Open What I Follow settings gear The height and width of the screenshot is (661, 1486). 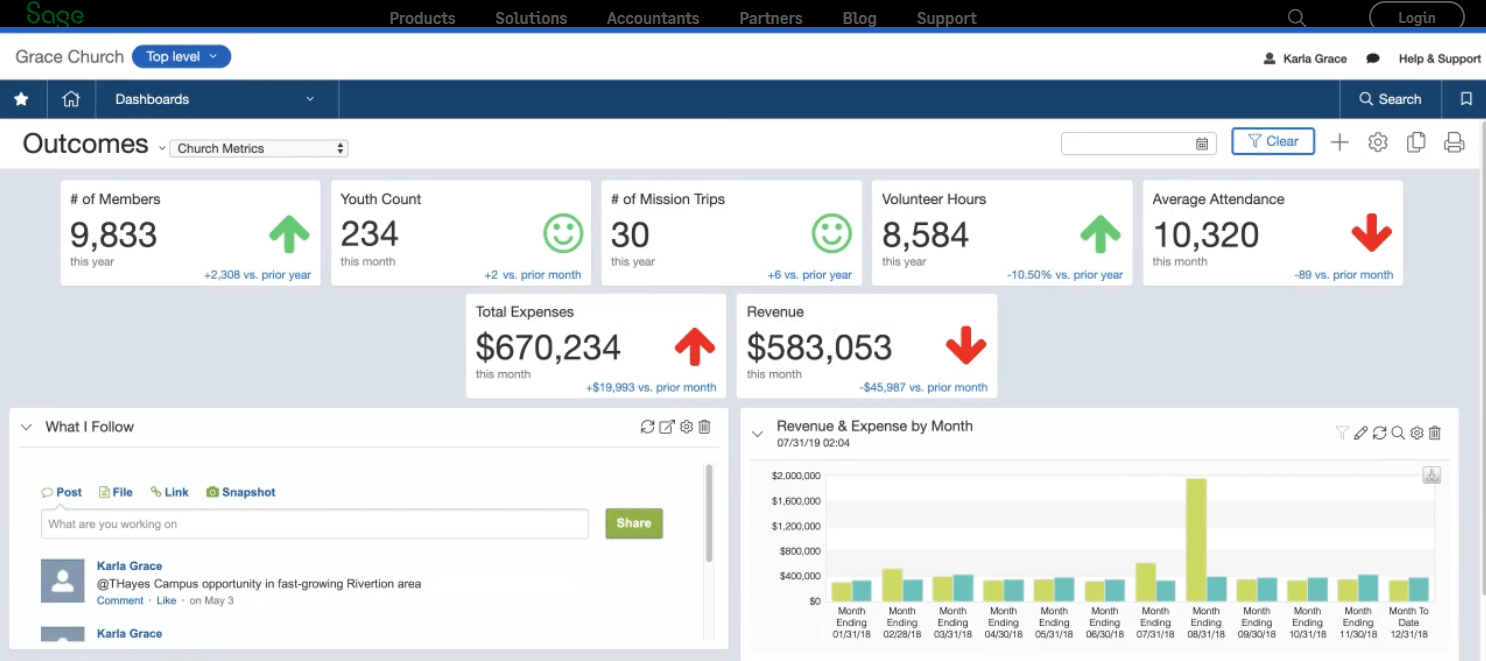click(686, 427)
